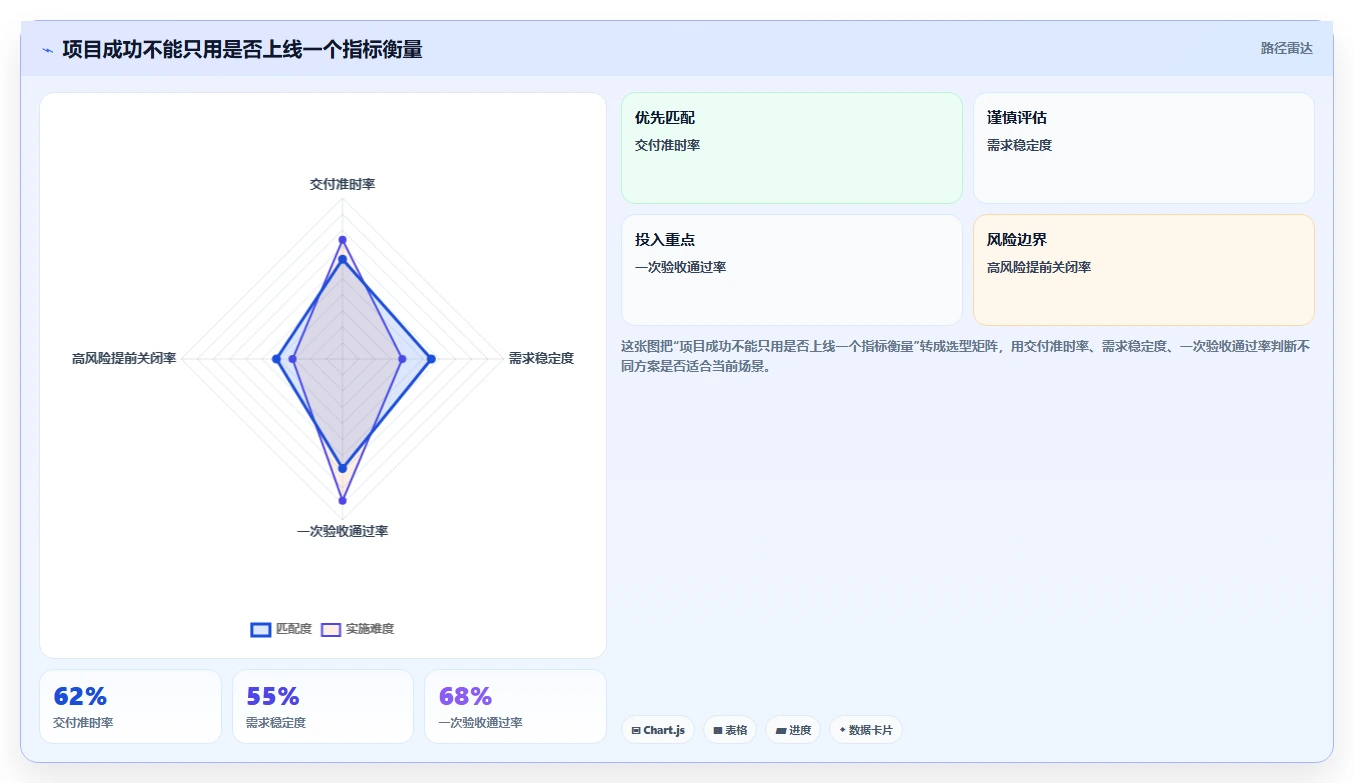Click the page title 项目成功不能只用是否上线一个指标衡量
Image resolution: width=1354 pixels, height=783 pixels.
[242, 49]
